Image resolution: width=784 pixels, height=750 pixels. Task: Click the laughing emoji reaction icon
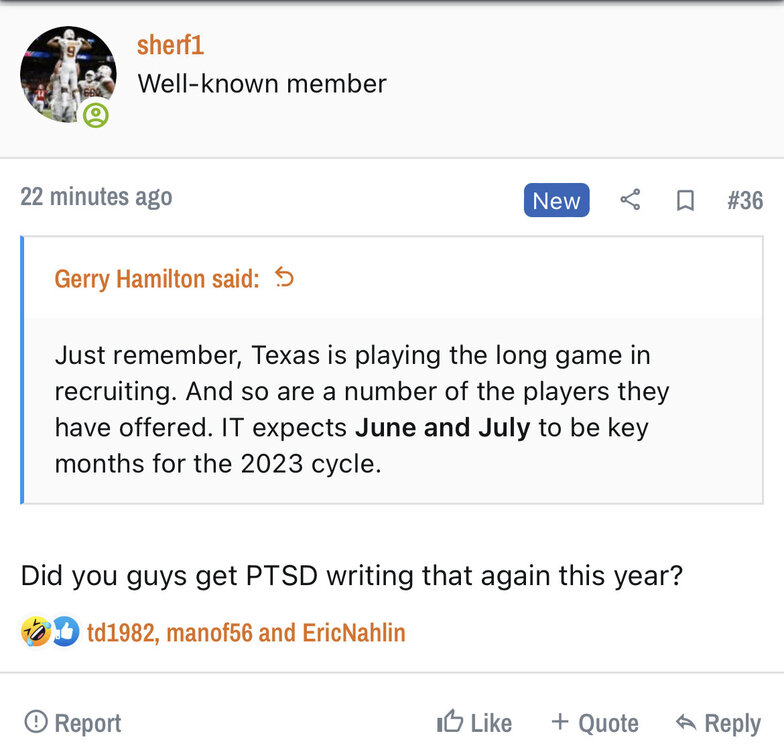point(35,631)
